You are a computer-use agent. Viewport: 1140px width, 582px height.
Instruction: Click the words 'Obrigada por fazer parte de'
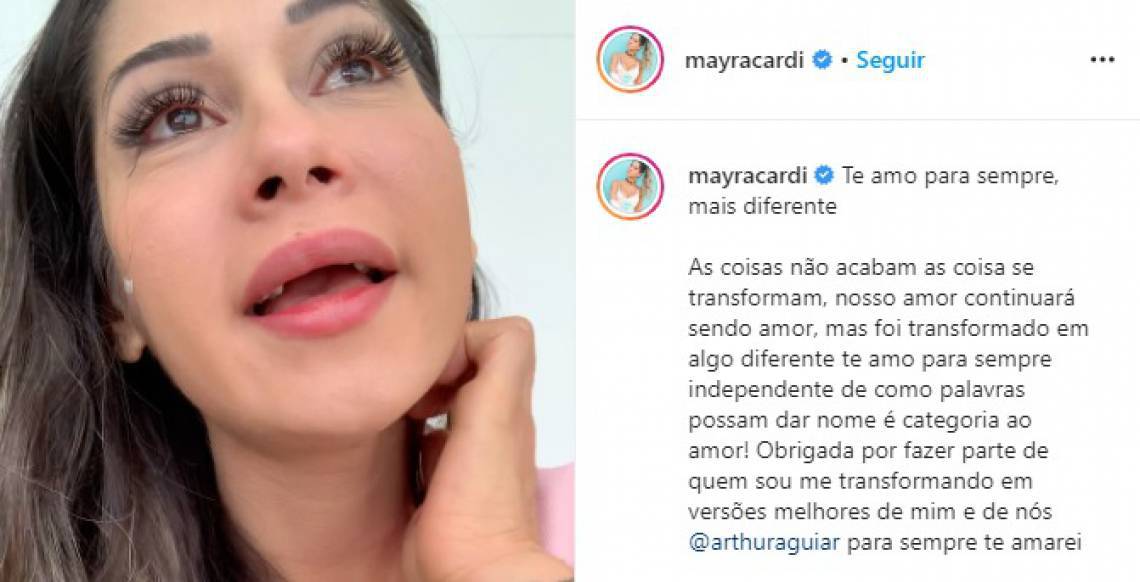pos(903,450)
